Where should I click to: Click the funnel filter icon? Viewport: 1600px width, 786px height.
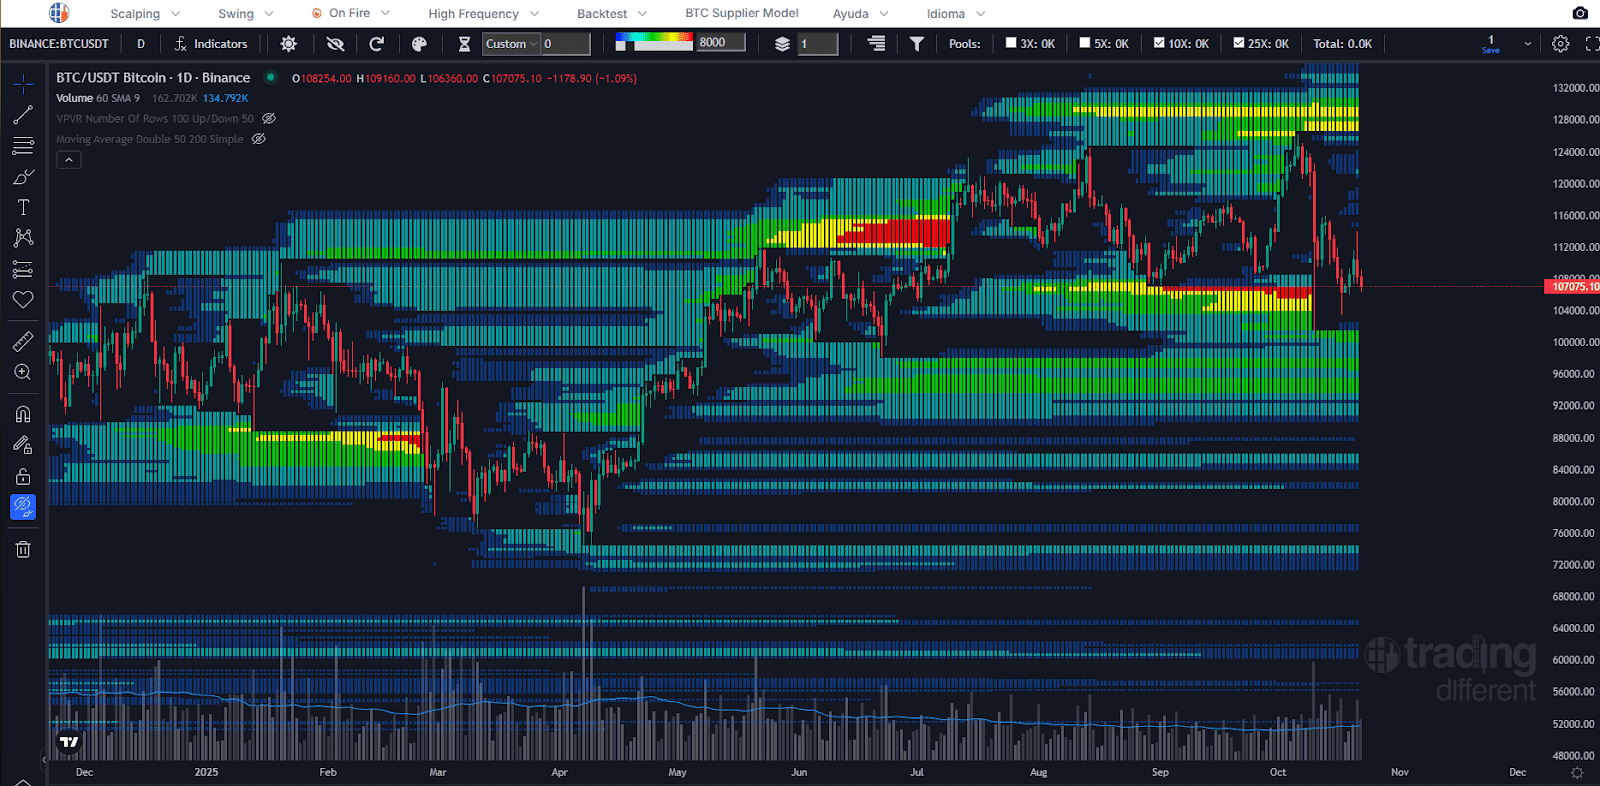917,43
